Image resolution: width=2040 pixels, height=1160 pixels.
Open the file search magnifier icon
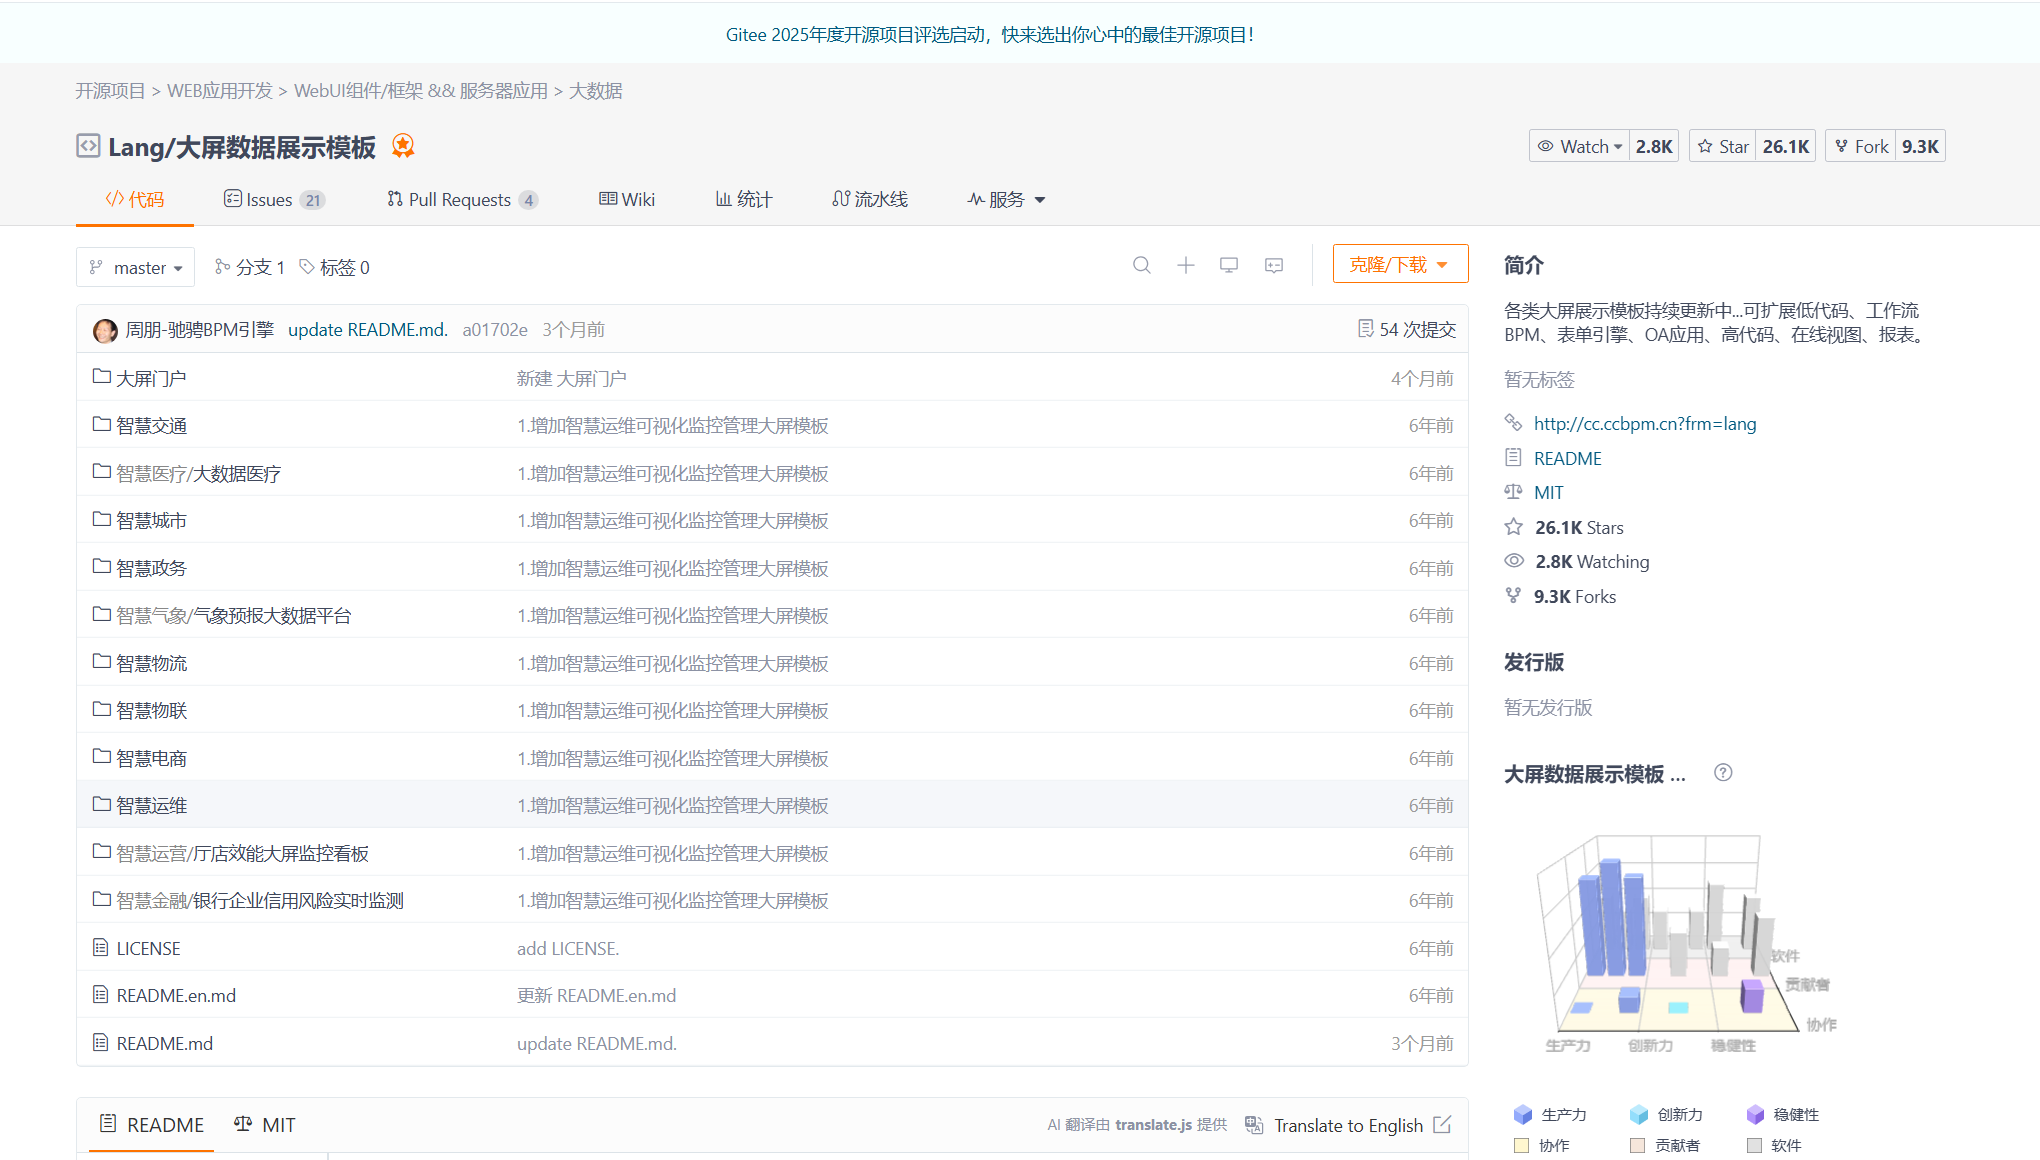click(1142, 265)
